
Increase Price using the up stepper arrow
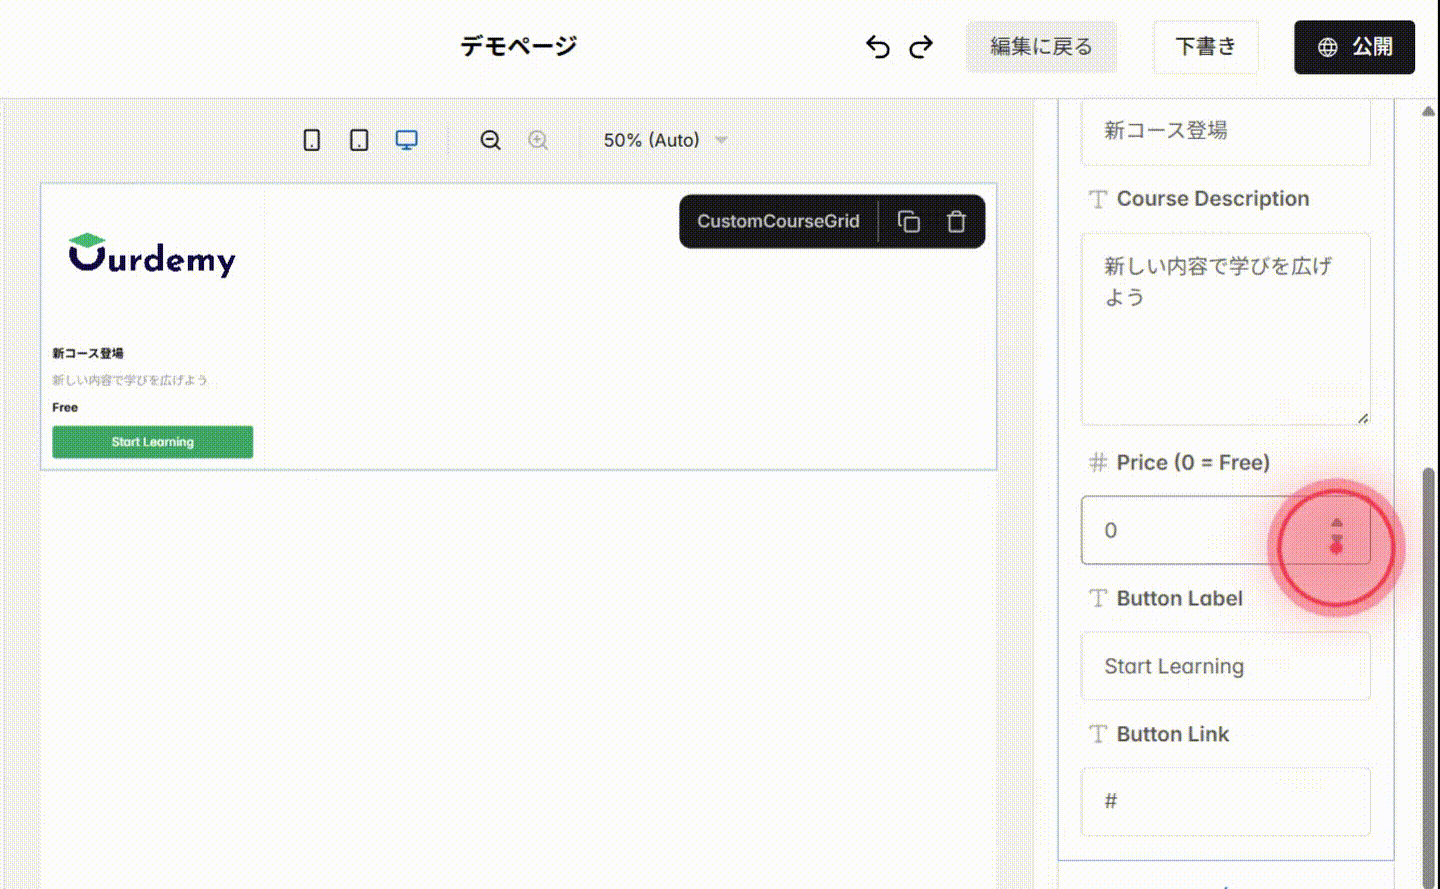(x=1336, y=521)
